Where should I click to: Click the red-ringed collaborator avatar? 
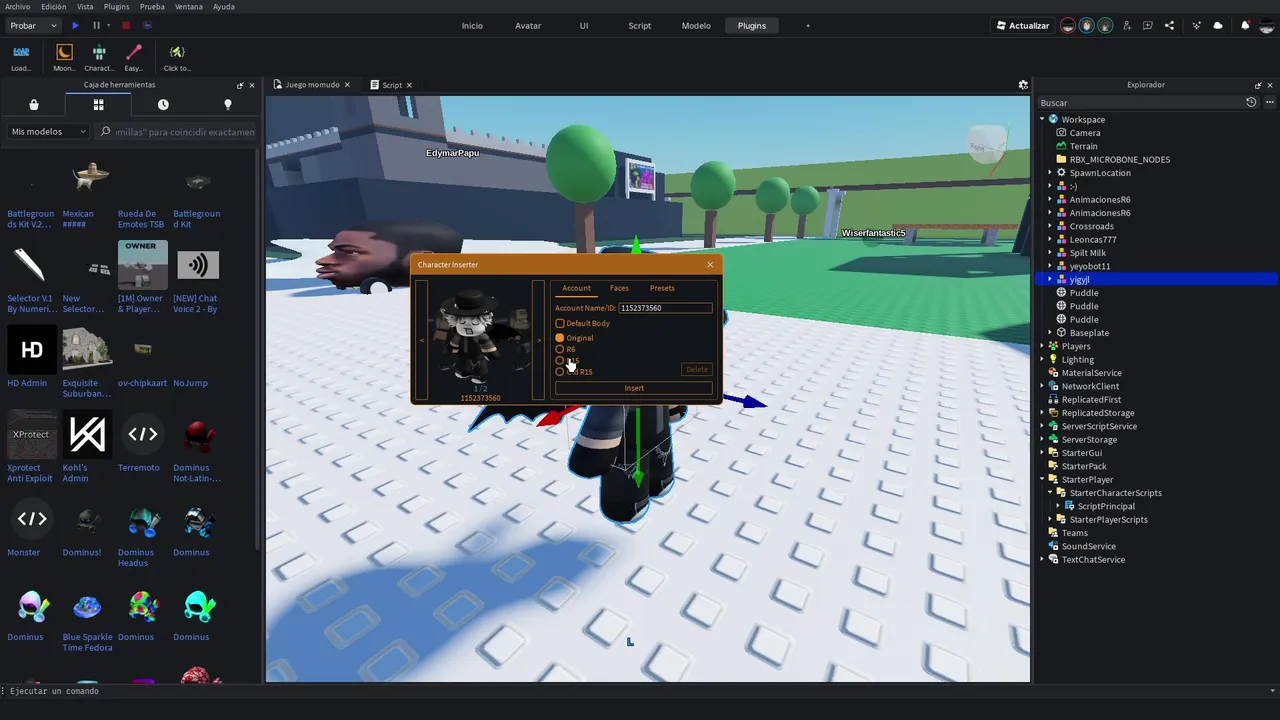tap(1069, 25)
